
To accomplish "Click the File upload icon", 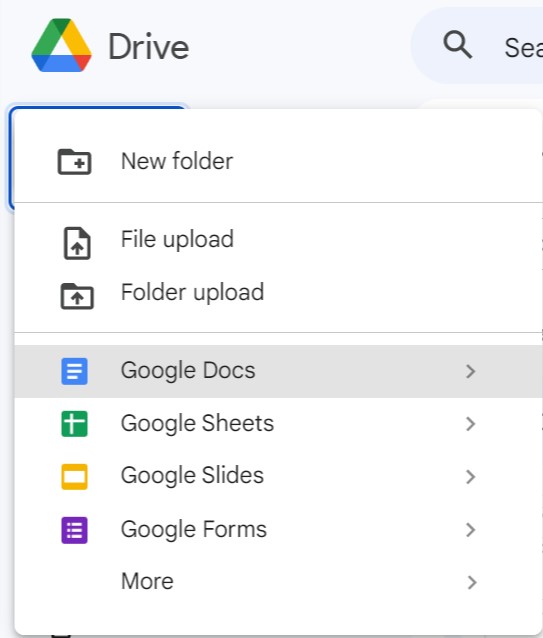I will pyautogui.click(x=77, y=243).
